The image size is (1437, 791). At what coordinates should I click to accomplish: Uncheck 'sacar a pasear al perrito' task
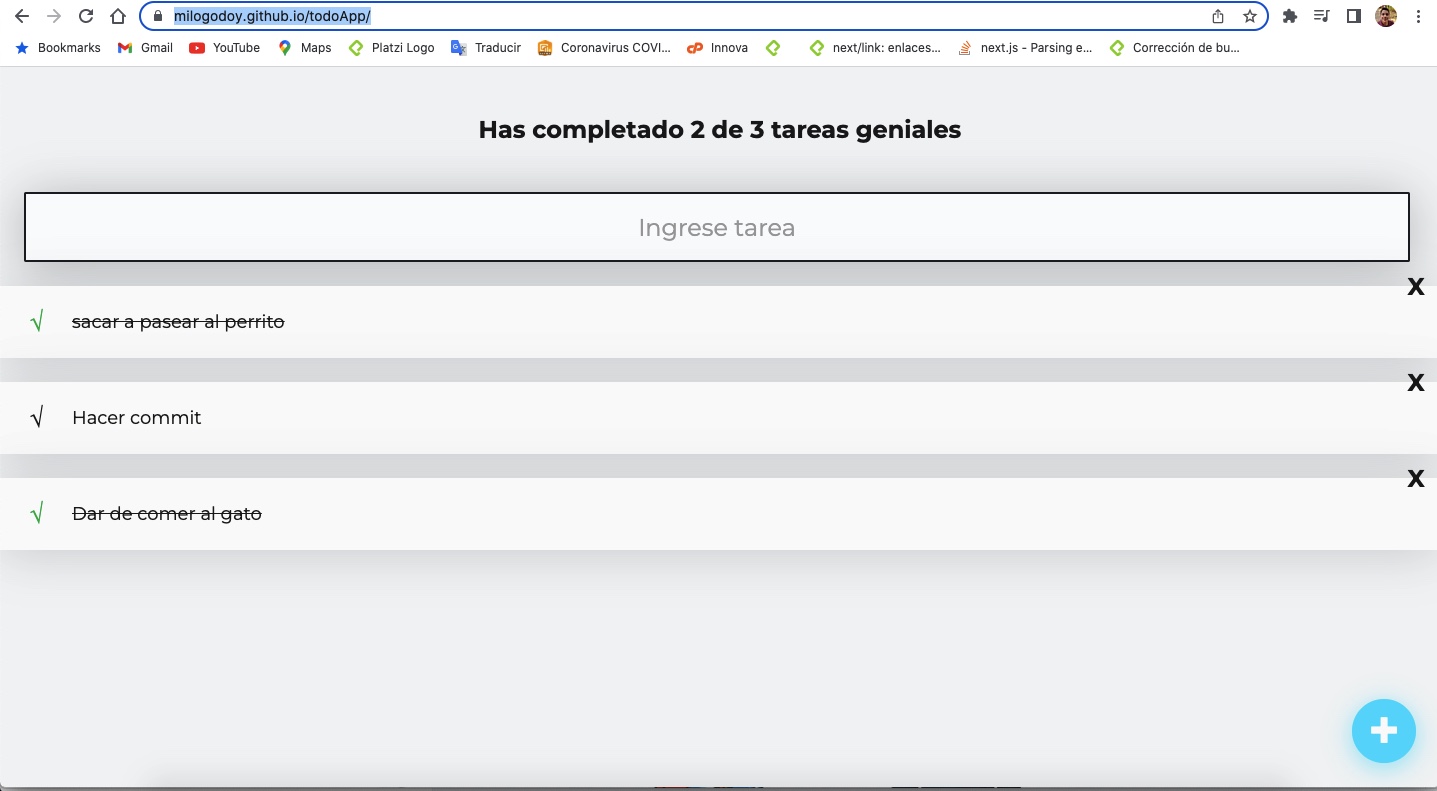(37, 321)
